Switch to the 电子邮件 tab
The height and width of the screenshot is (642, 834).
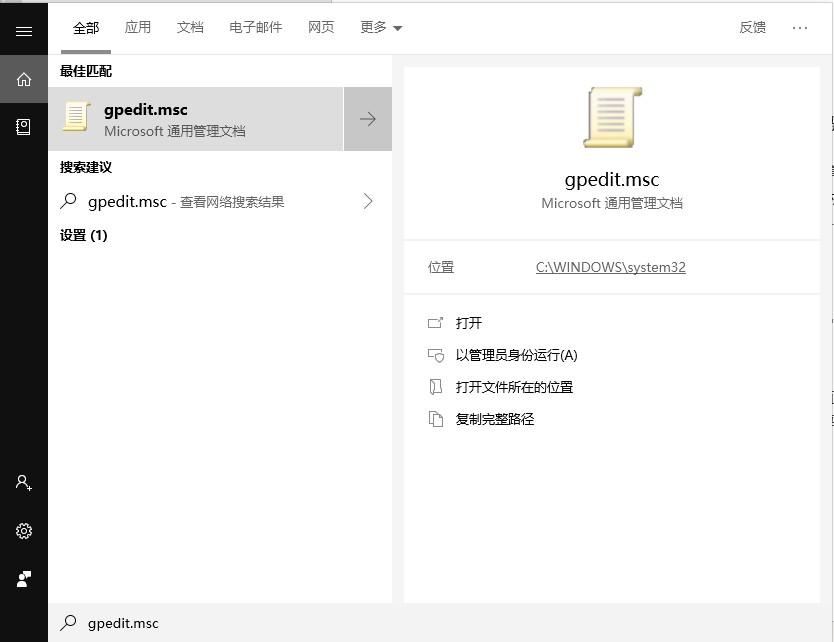255,27
